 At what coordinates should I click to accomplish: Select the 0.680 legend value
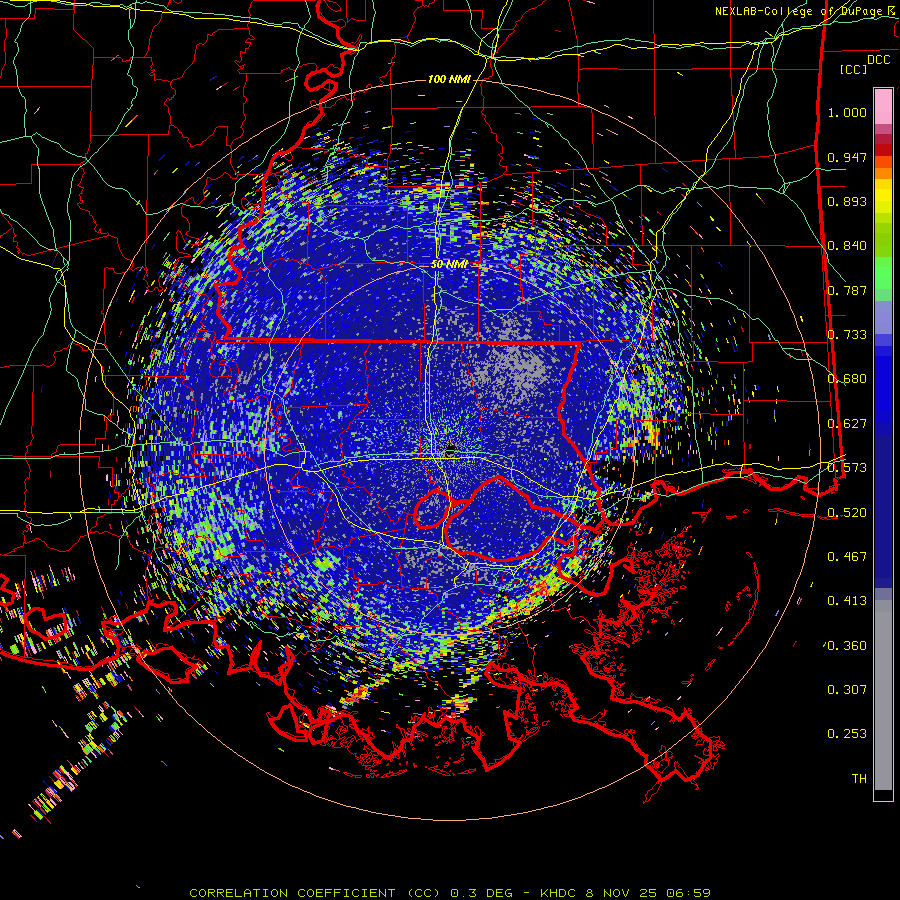tap(847, 379)
